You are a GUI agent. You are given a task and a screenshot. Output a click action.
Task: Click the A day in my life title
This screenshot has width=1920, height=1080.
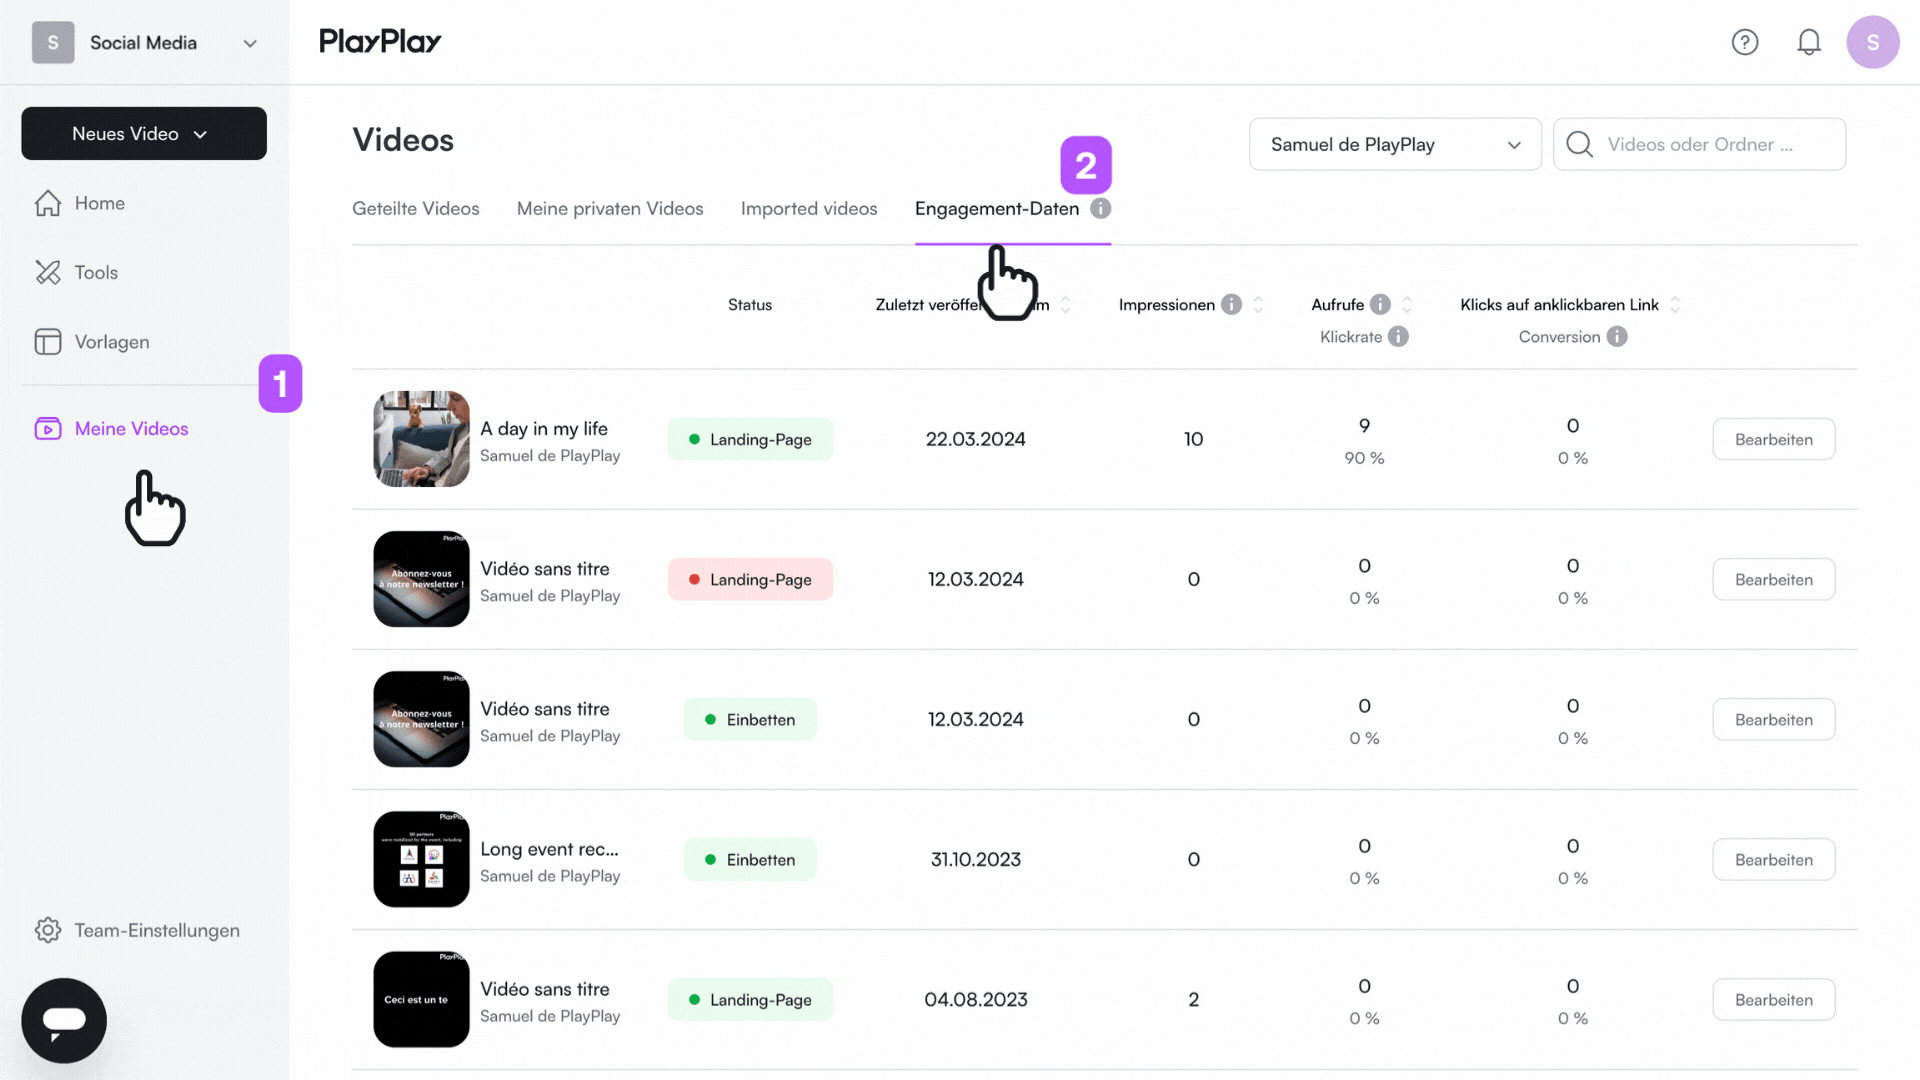click(544, 428)
